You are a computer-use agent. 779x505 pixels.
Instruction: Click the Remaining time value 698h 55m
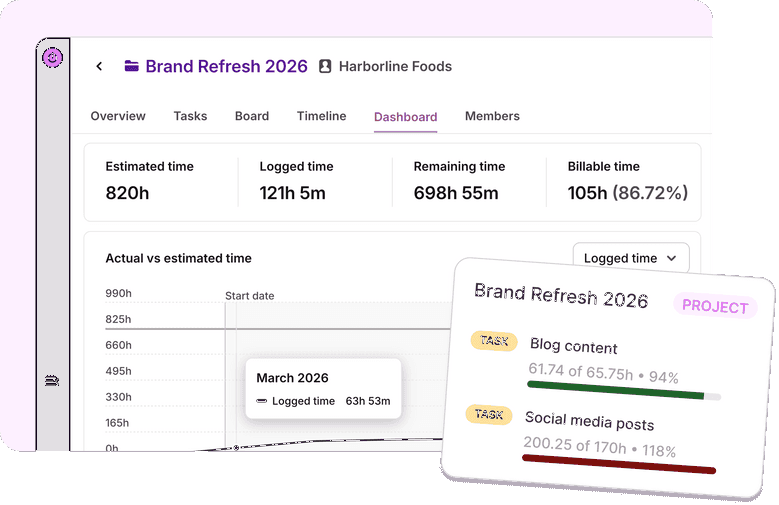tap(456, 193)
